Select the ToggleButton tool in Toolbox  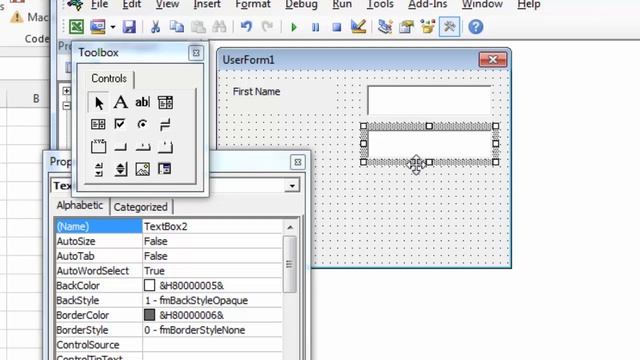tap(165, 124)
